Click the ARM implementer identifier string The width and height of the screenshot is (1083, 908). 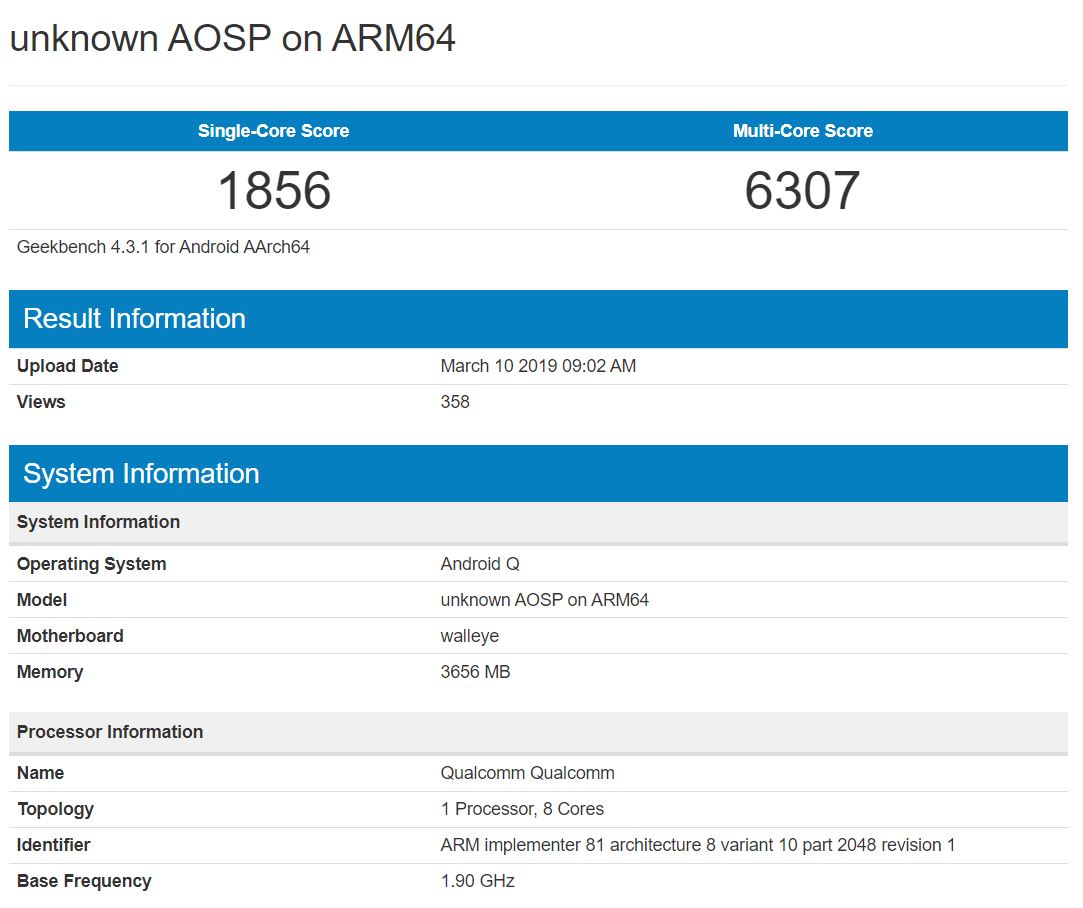click(697, 845)
